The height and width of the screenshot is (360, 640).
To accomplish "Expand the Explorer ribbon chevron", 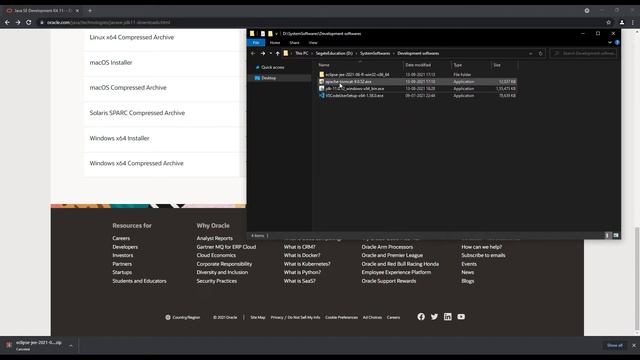I will click(610, 42).
